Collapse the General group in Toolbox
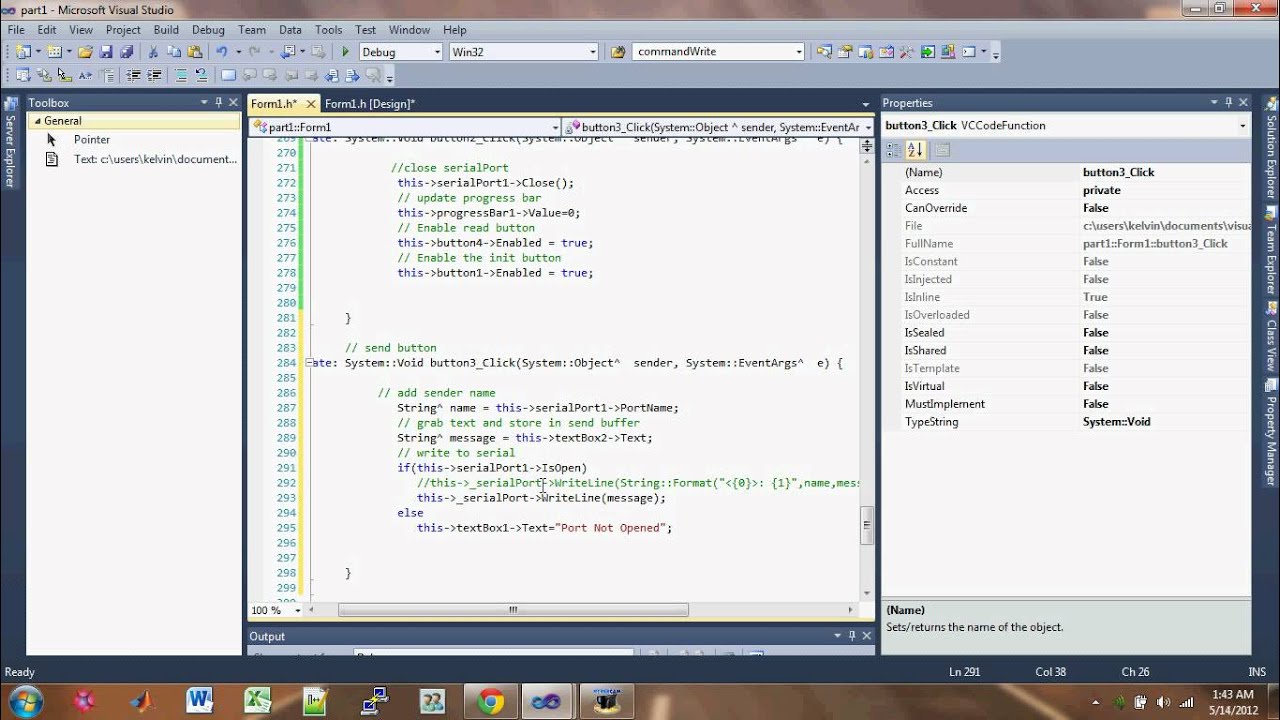 38,121
